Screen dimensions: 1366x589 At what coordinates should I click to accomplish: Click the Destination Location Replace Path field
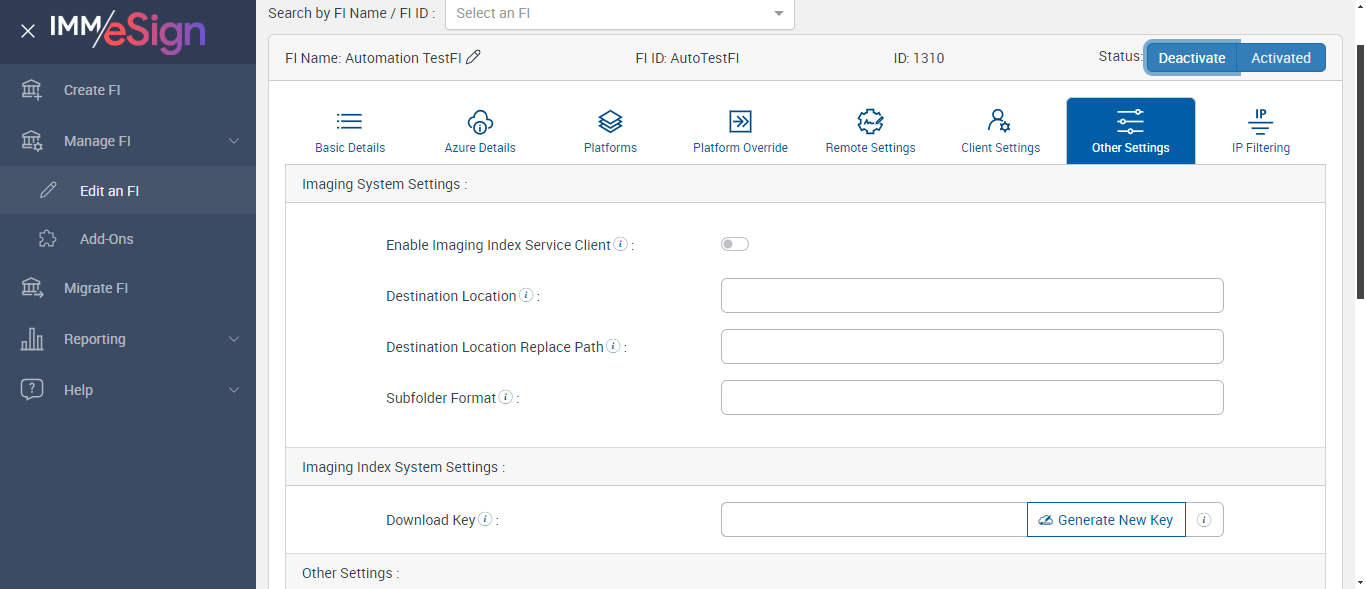972,347
